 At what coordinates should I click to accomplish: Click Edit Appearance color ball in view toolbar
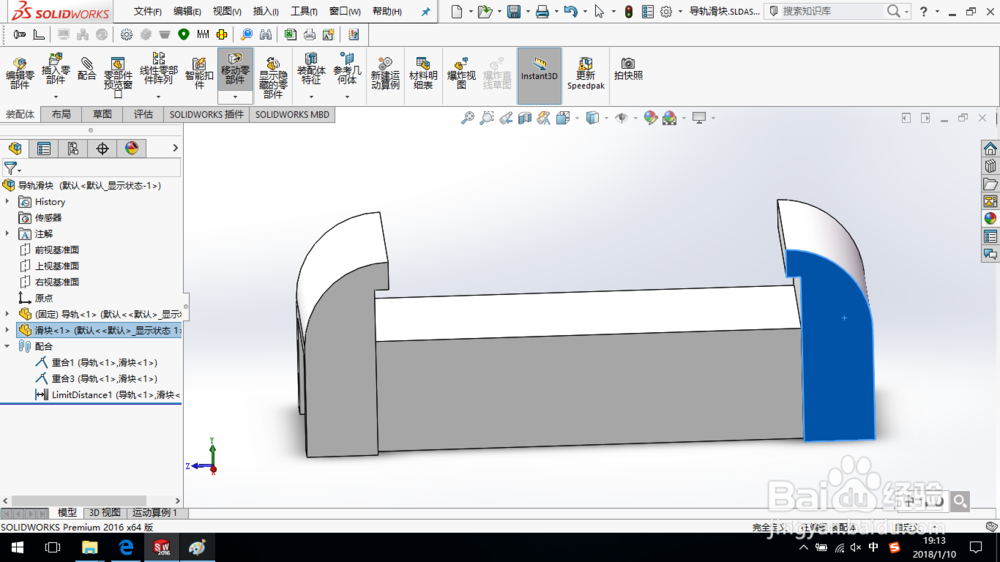point(650,118)
